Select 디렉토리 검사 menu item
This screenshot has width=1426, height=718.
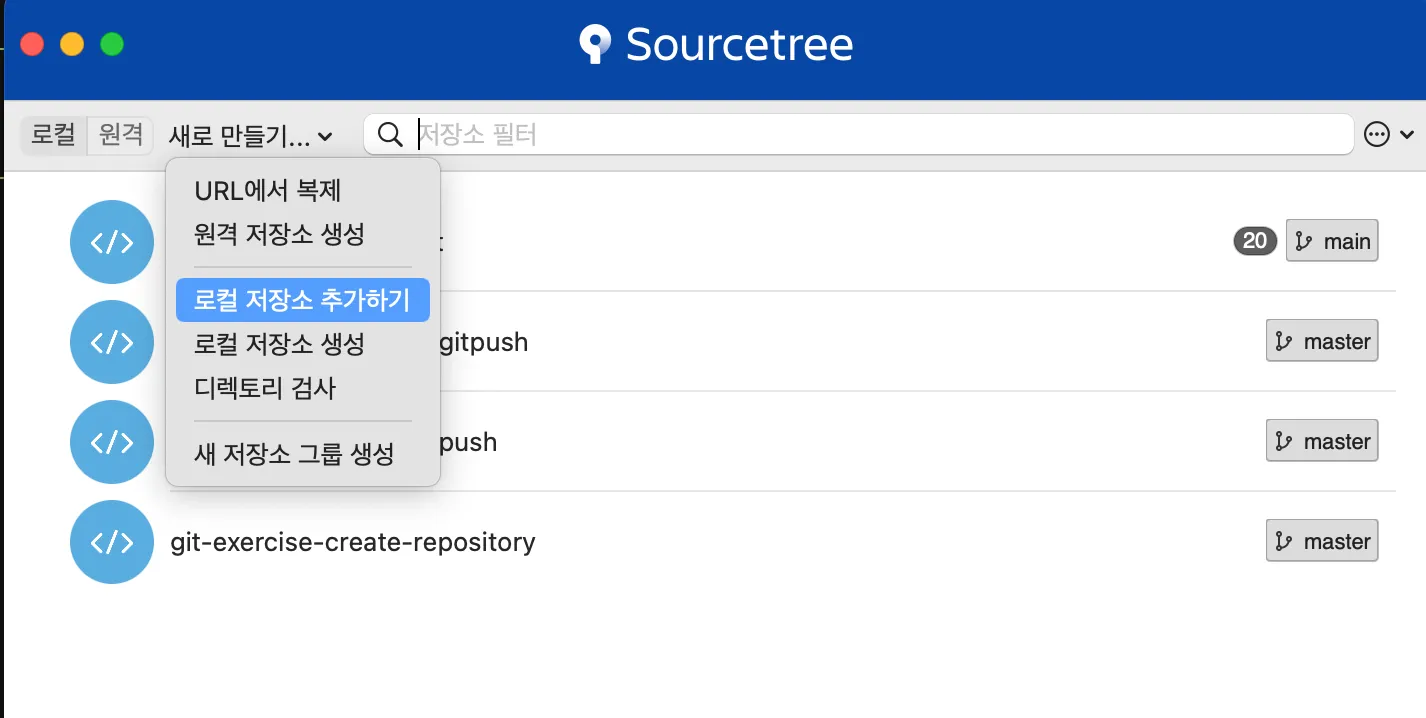click(x=303, y=388)
